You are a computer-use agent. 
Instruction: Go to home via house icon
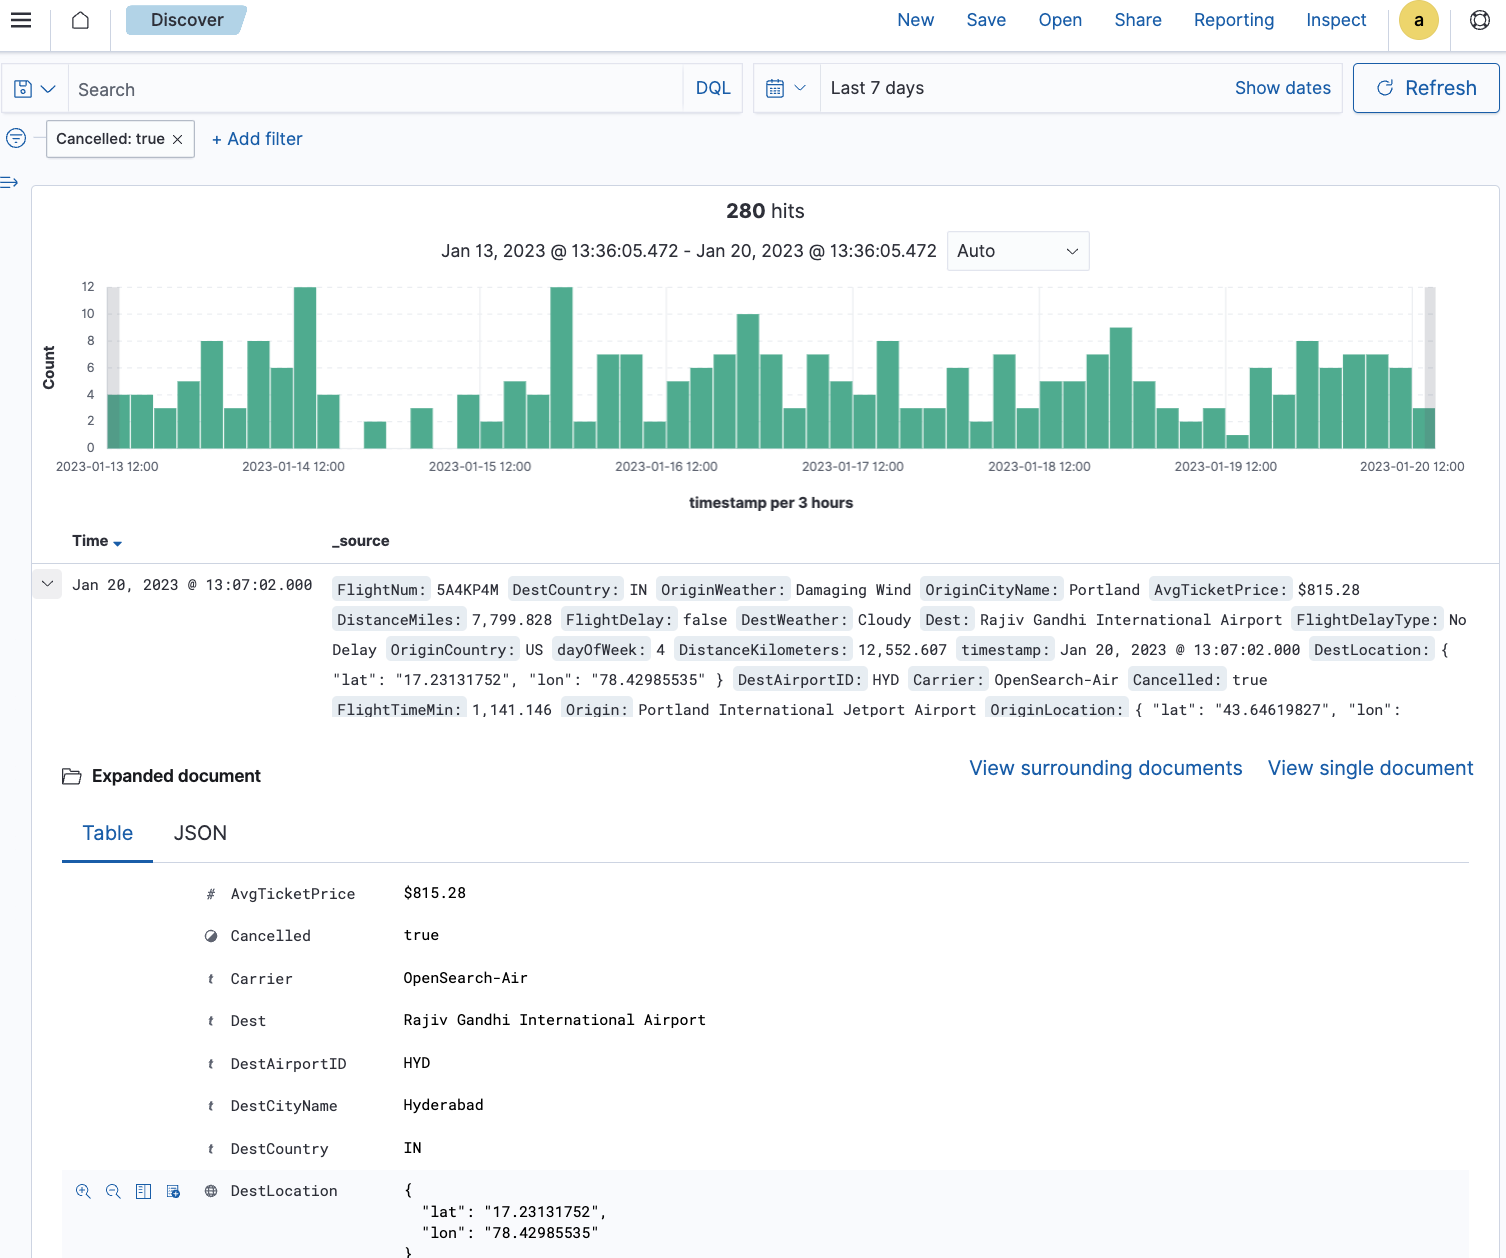[x=81, y=20]
